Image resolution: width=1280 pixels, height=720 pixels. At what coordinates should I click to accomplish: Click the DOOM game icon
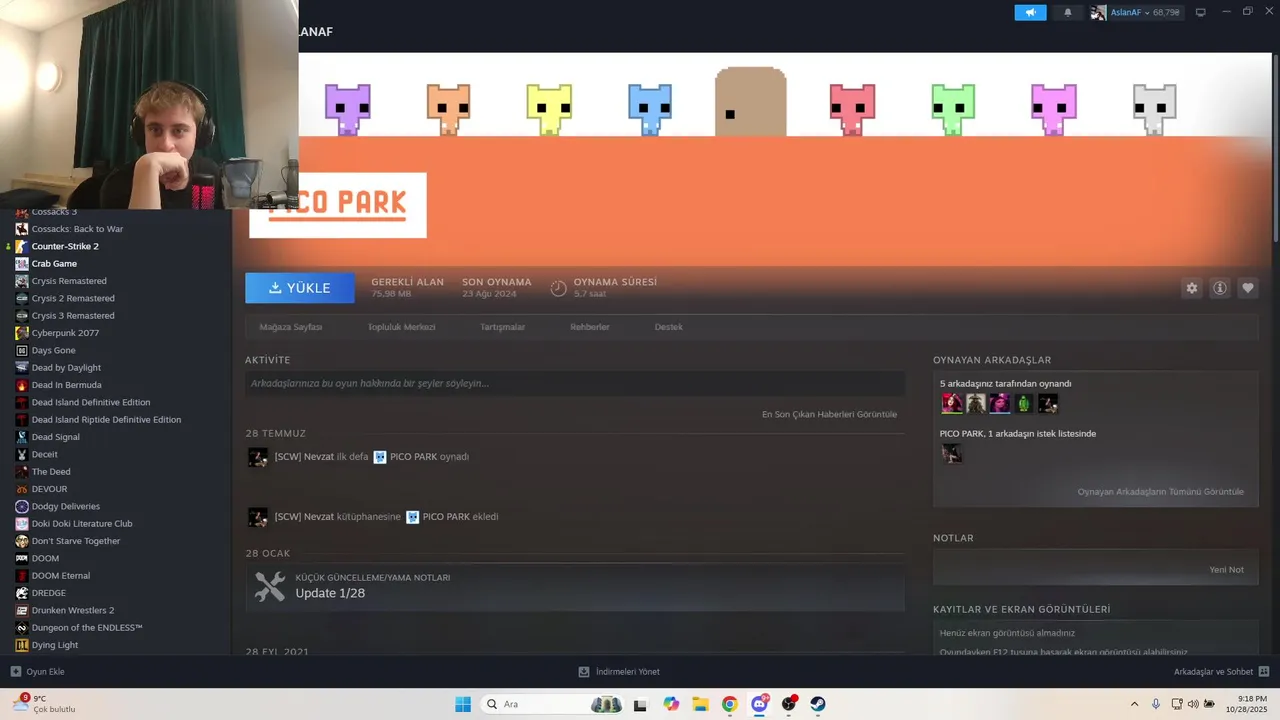click(x=22, y=558)
